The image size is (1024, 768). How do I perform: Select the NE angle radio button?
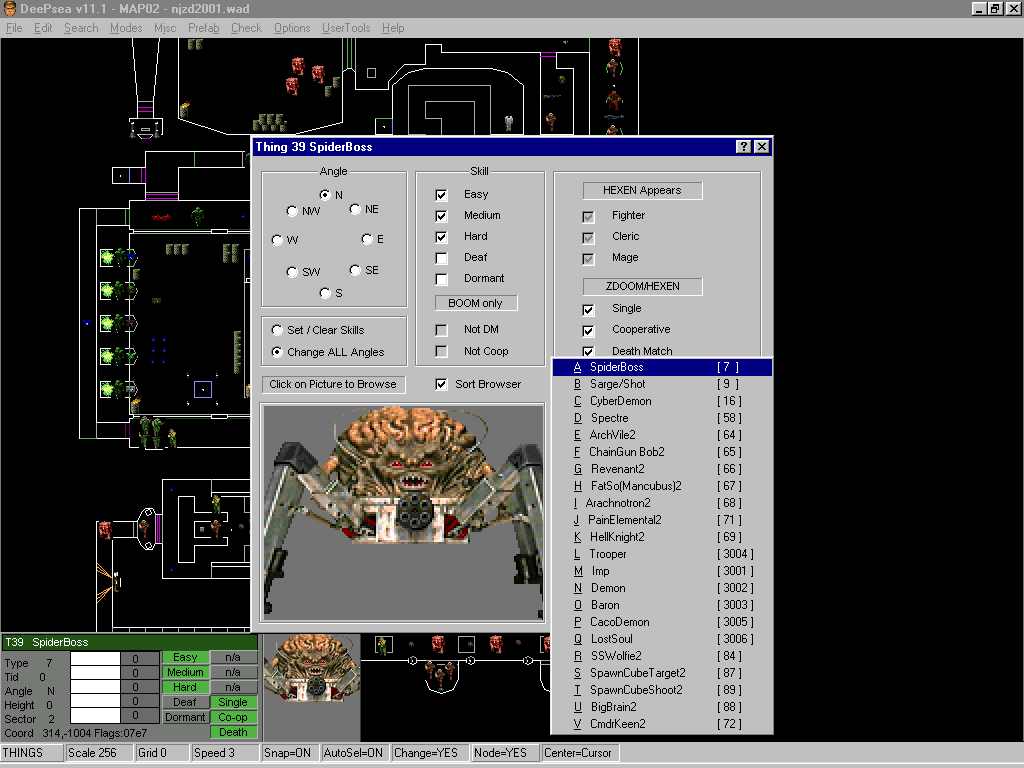click(356, 210)
